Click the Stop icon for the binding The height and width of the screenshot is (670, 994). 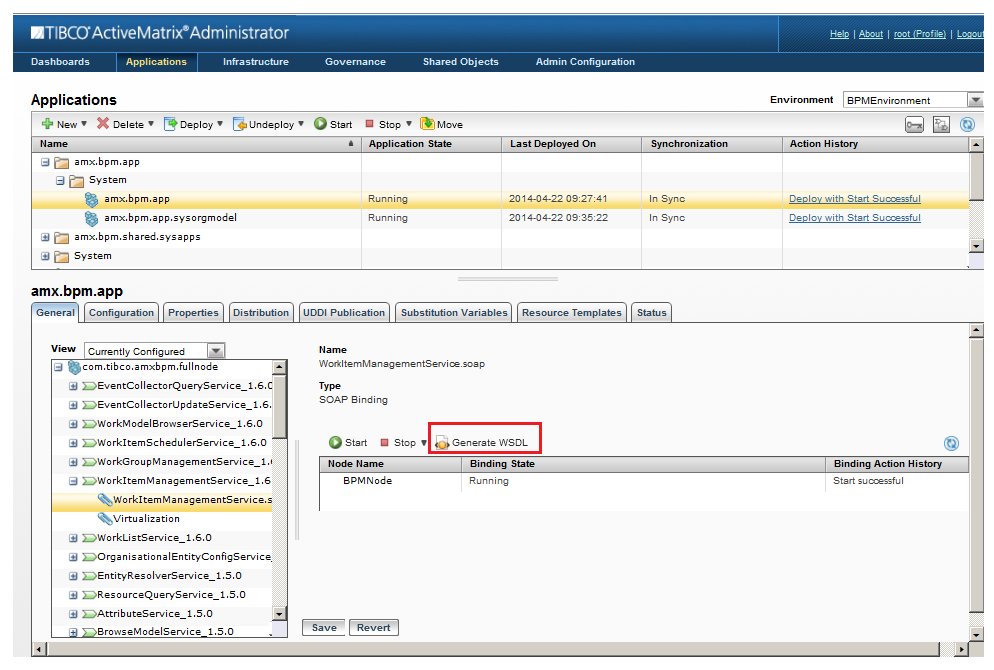pyautogui.click(x=384, y=442)
